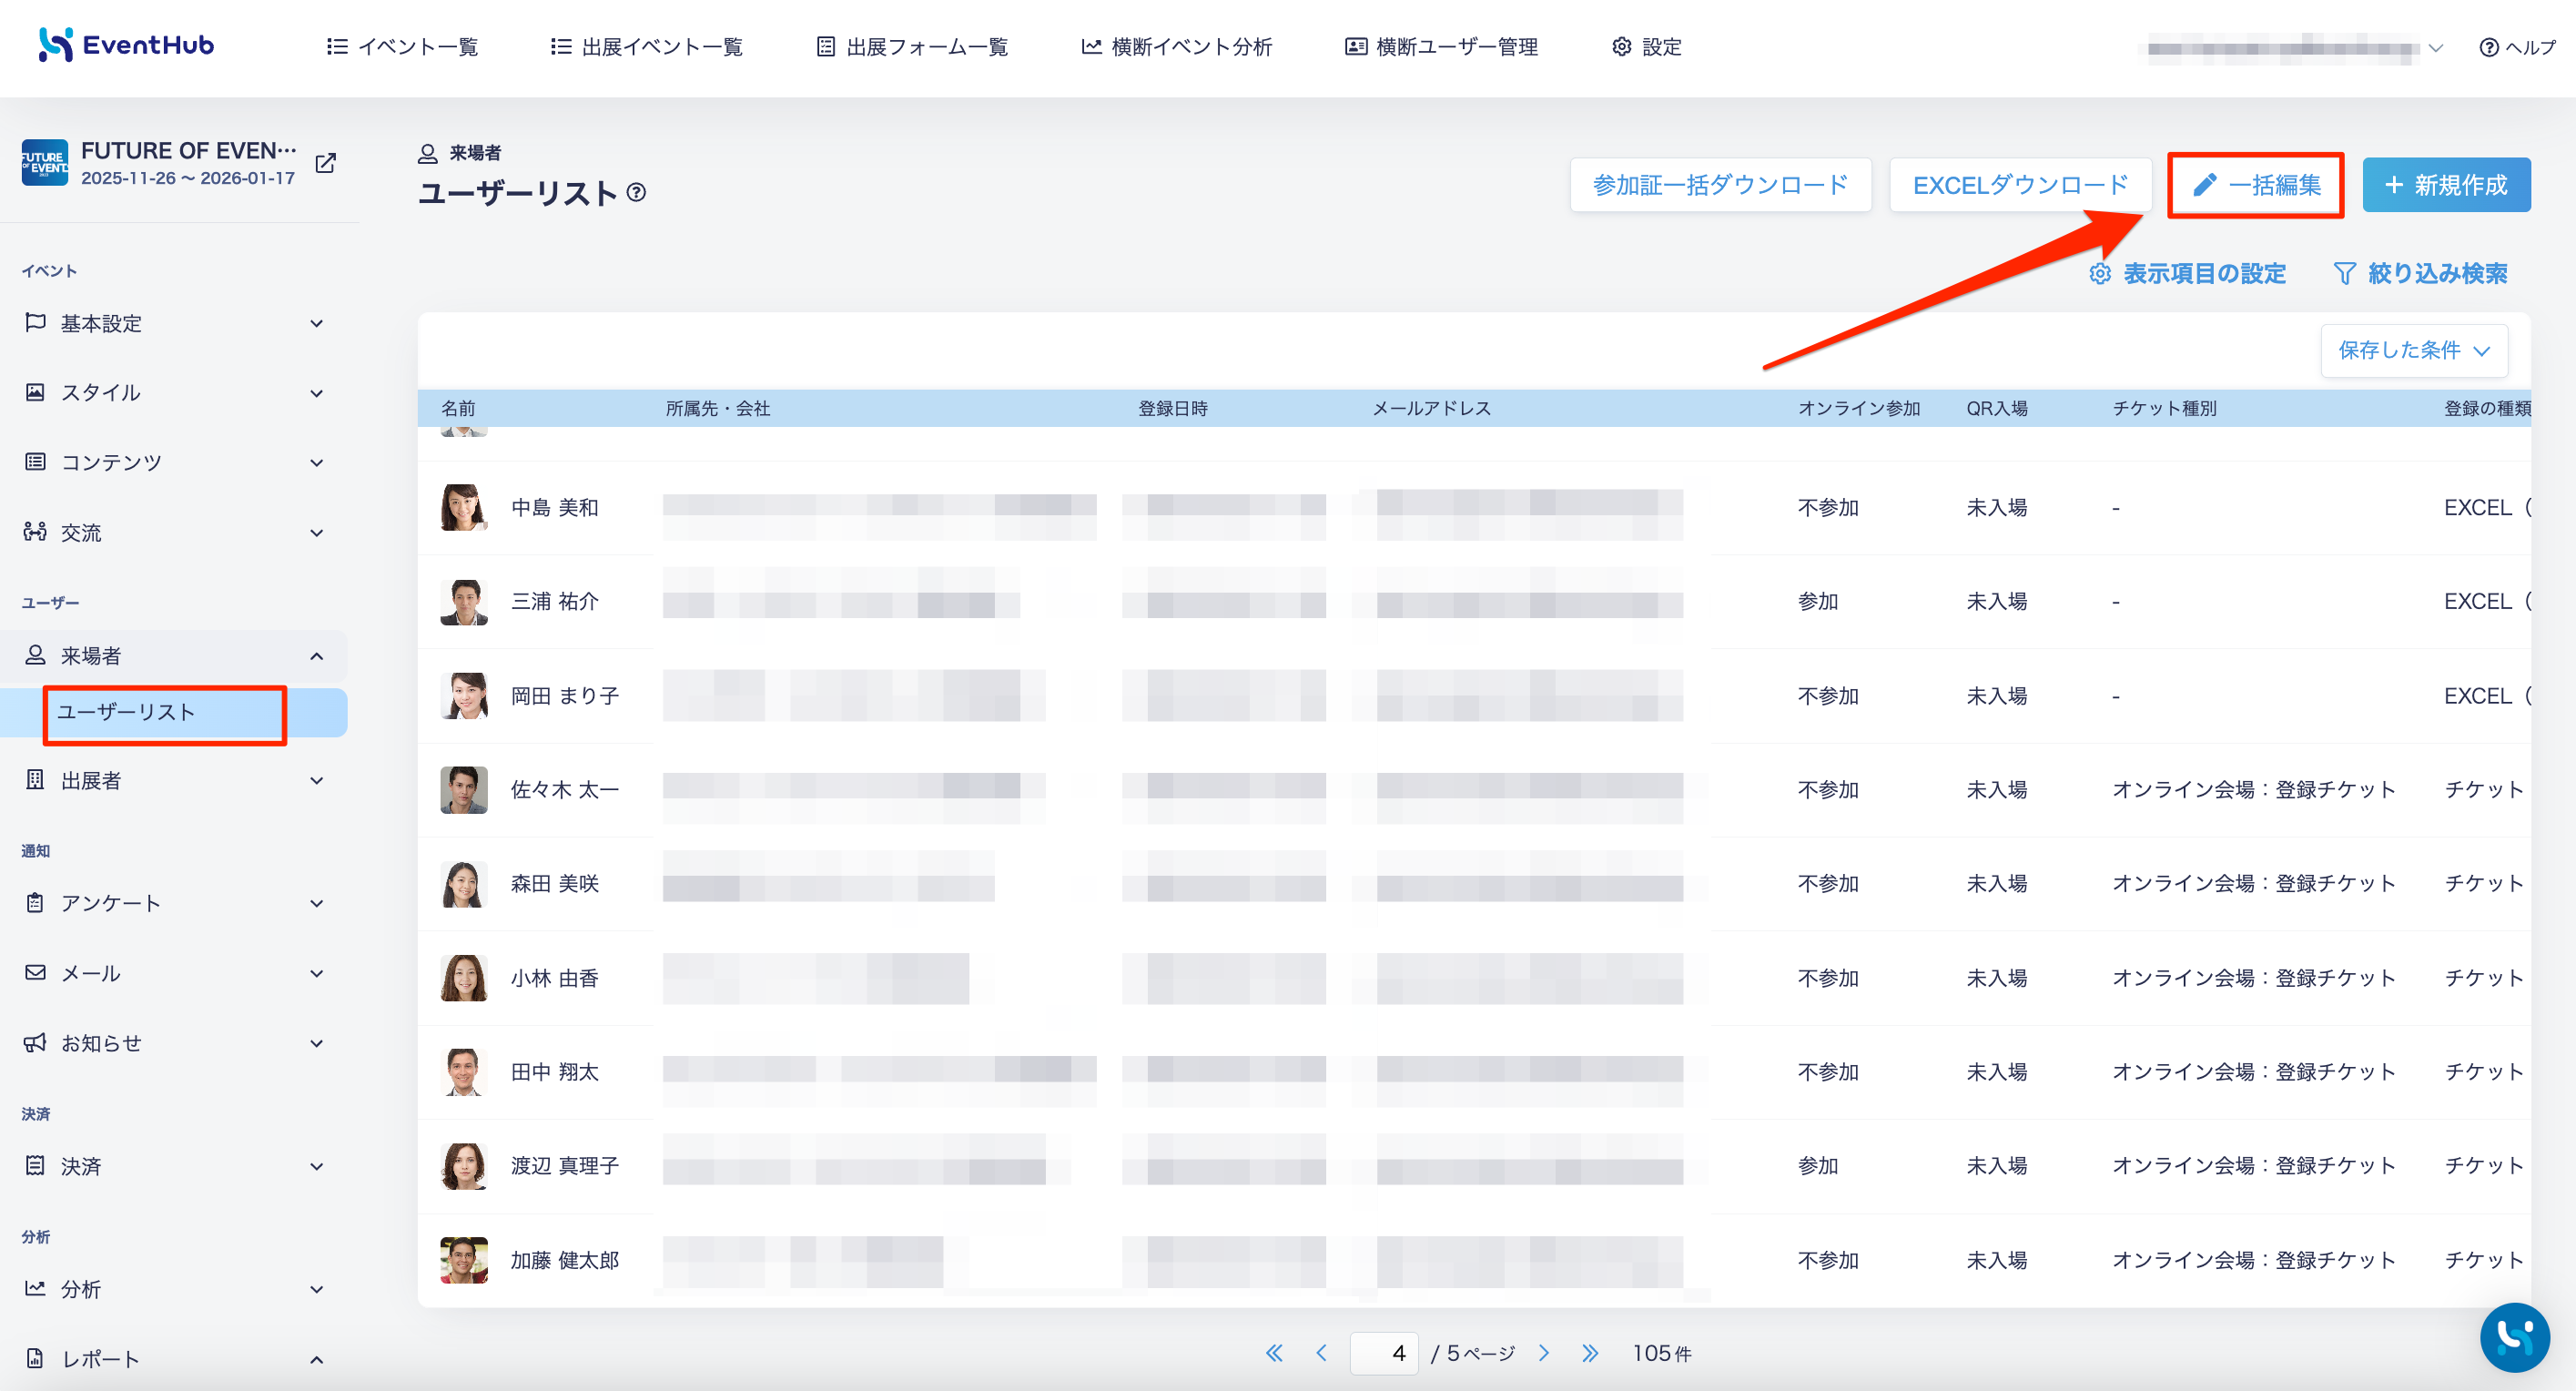
Task: Click the 決済 receipt icon
Action: [x=35, y=1165]
